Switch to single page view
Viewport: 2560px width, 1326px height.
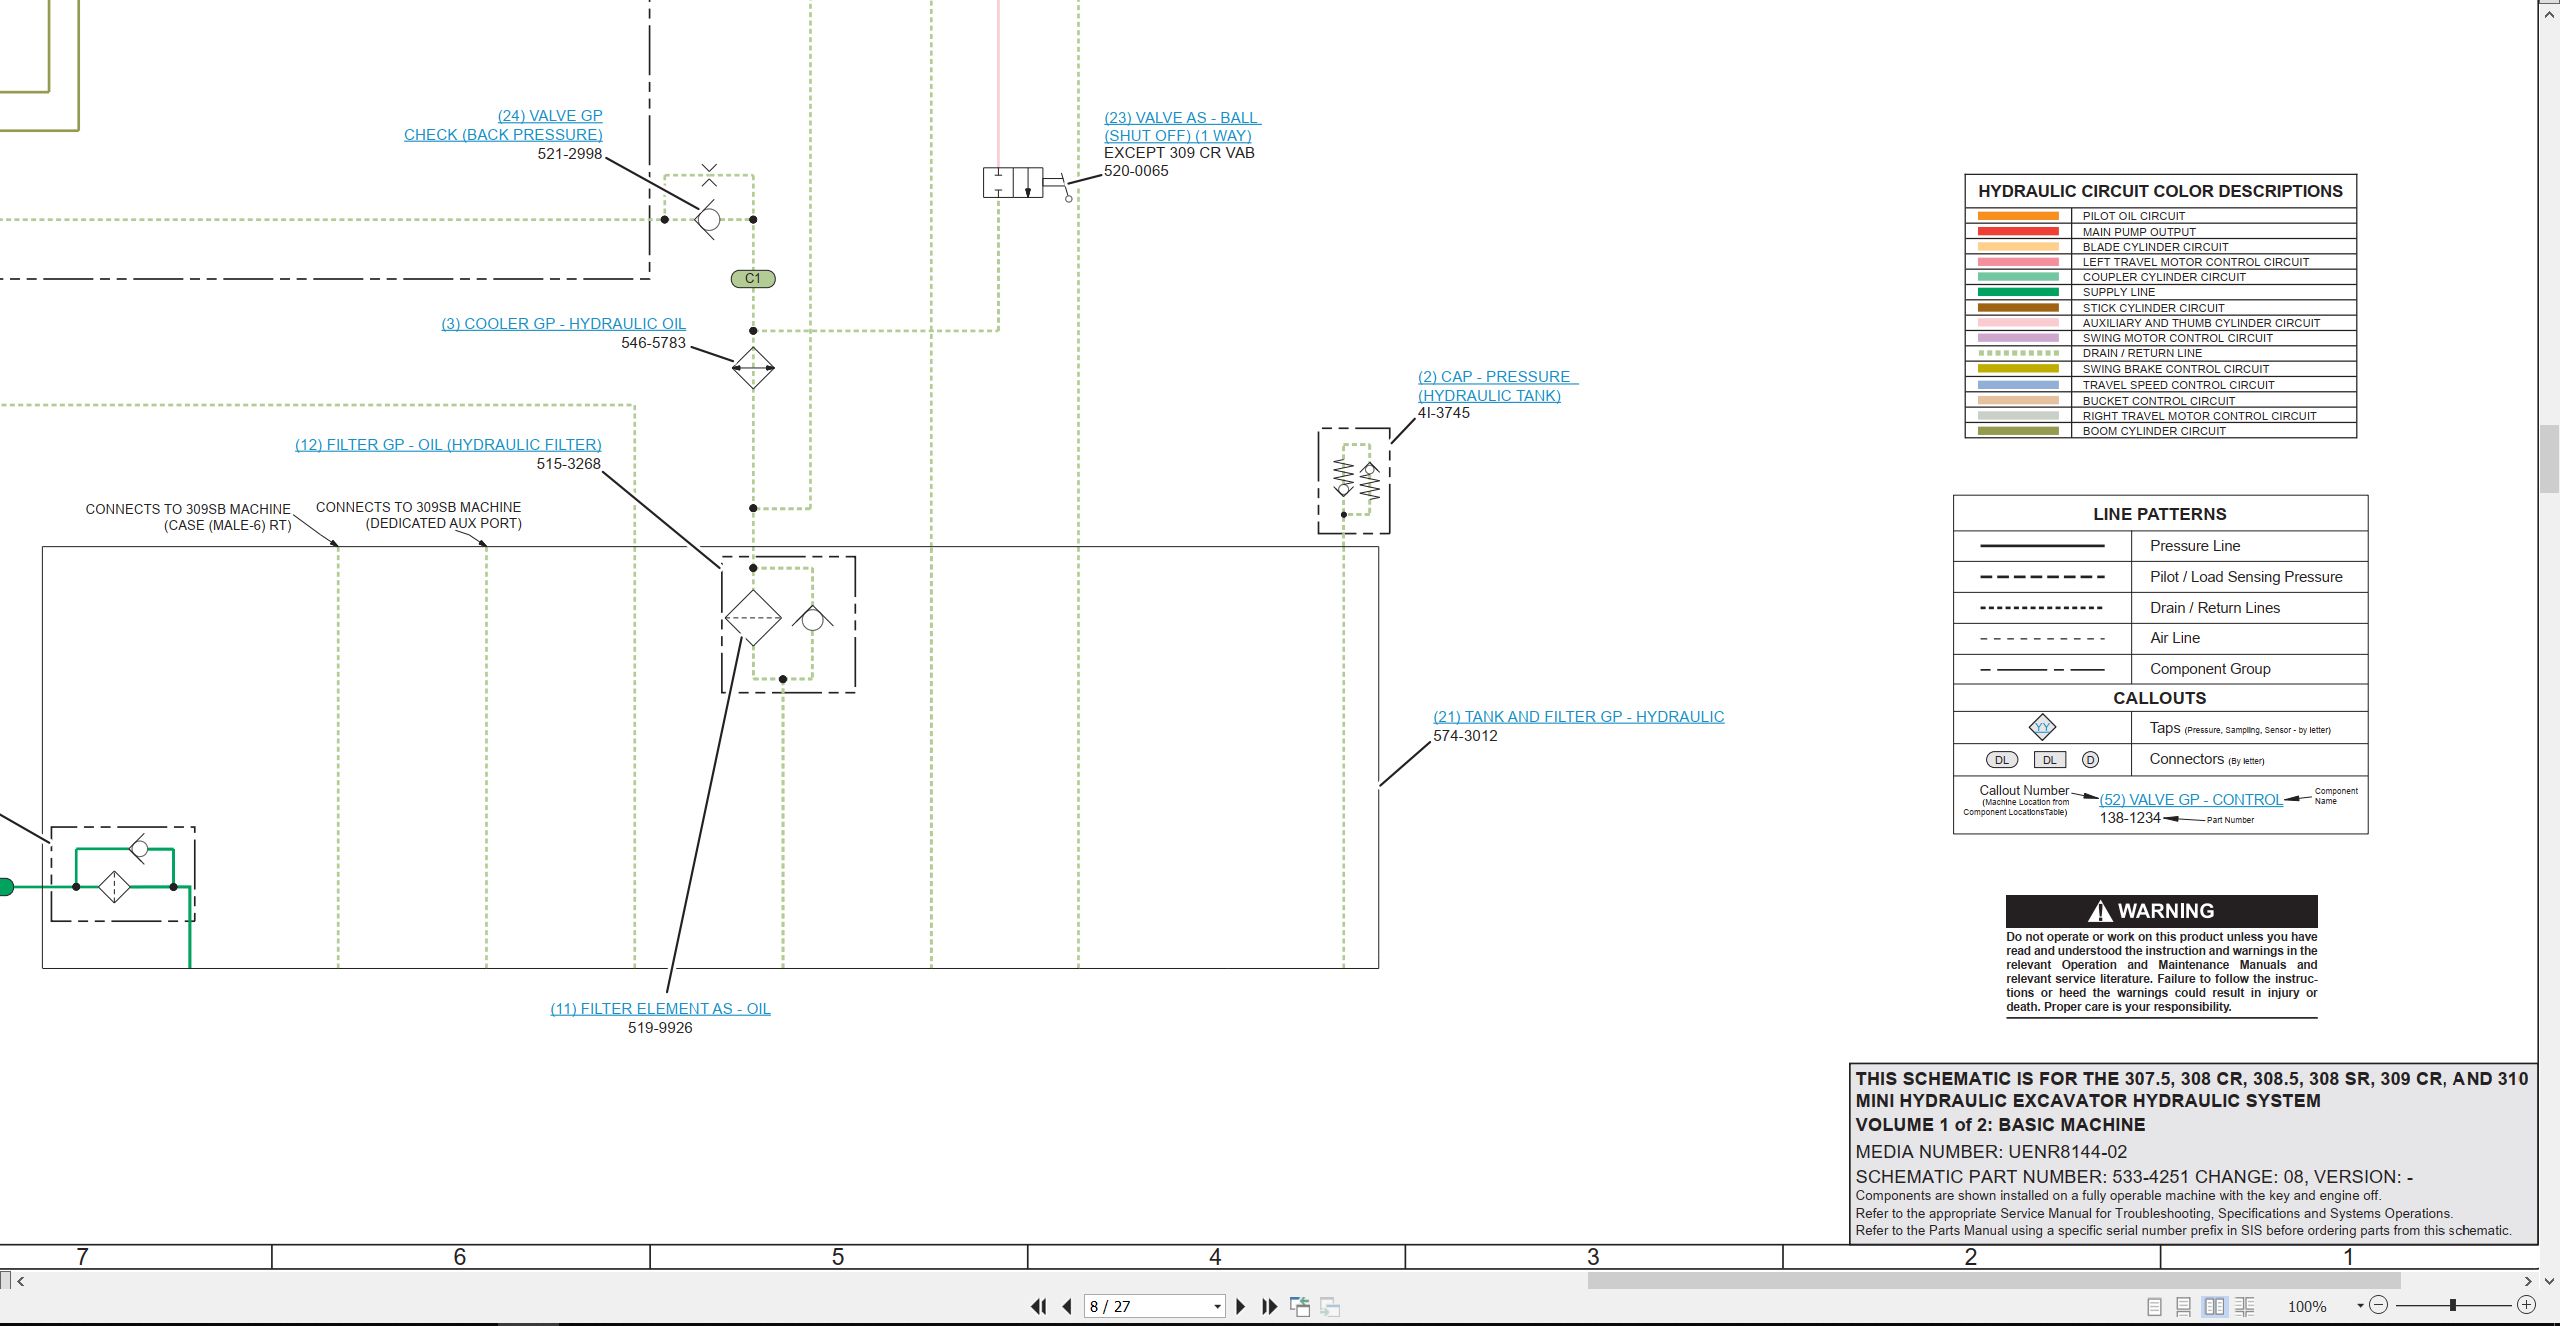2154,1306
